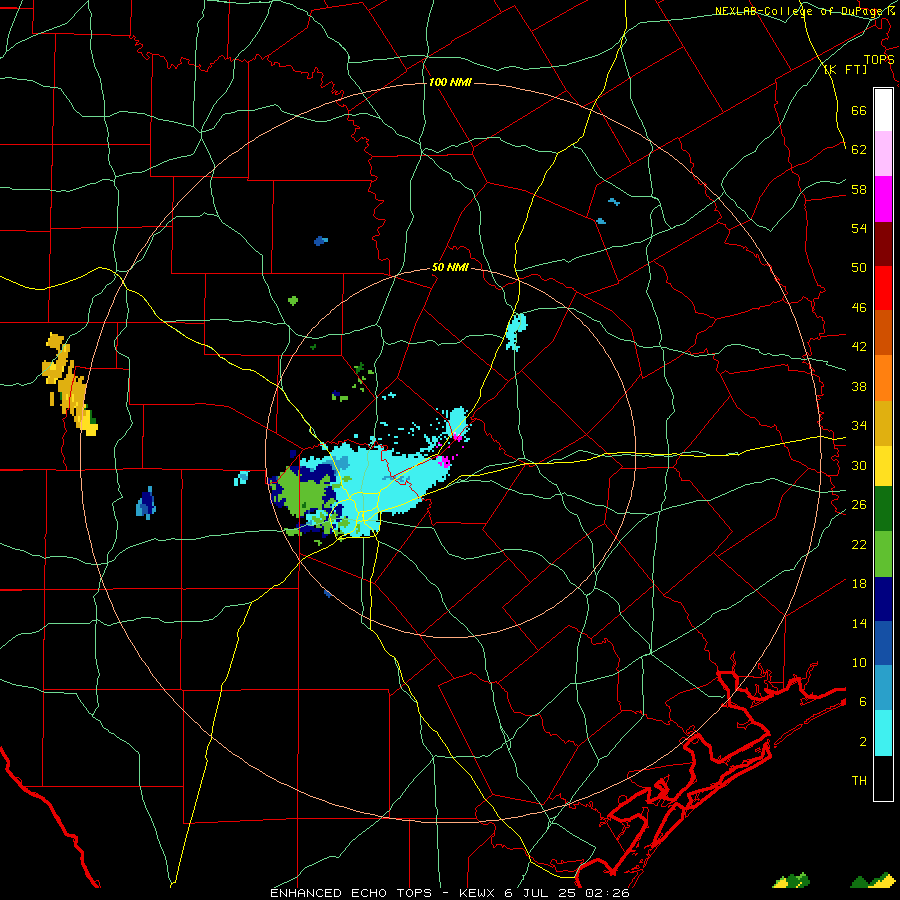Select the light pink legend swatch
Viewport: 900px width, 900px height.
point(883,154)
